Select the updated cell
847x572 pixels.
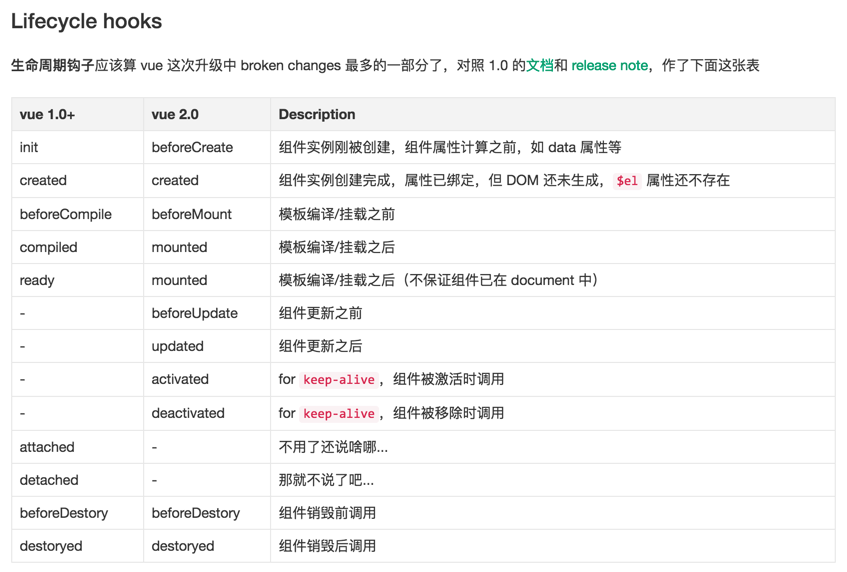tap(178, 346)
